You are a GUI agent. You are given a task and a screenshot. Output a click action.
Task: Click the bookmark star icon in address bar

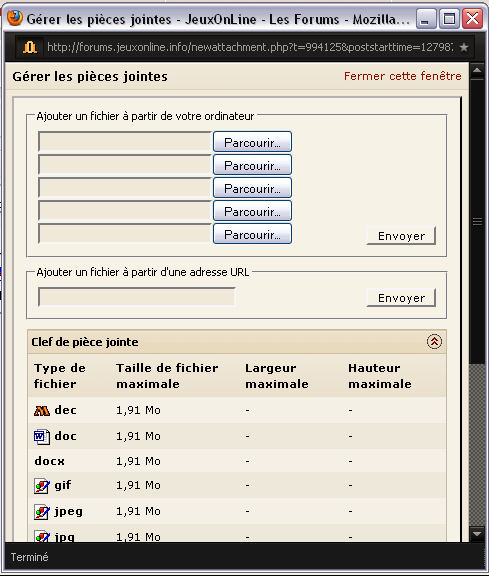point(464,47)
